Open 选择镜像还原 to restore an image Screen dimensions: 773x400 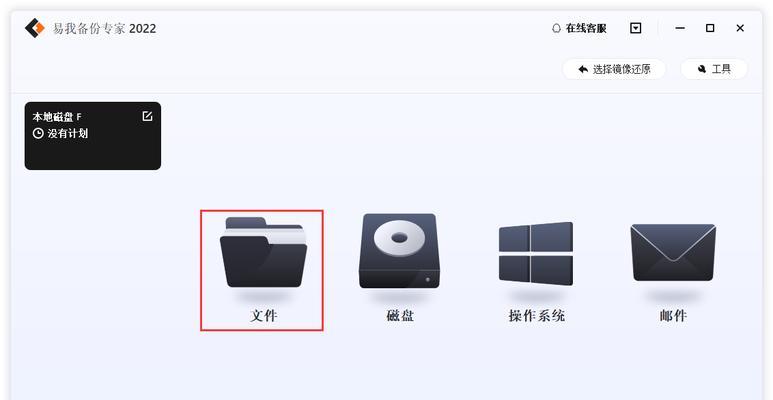[614, 69]
